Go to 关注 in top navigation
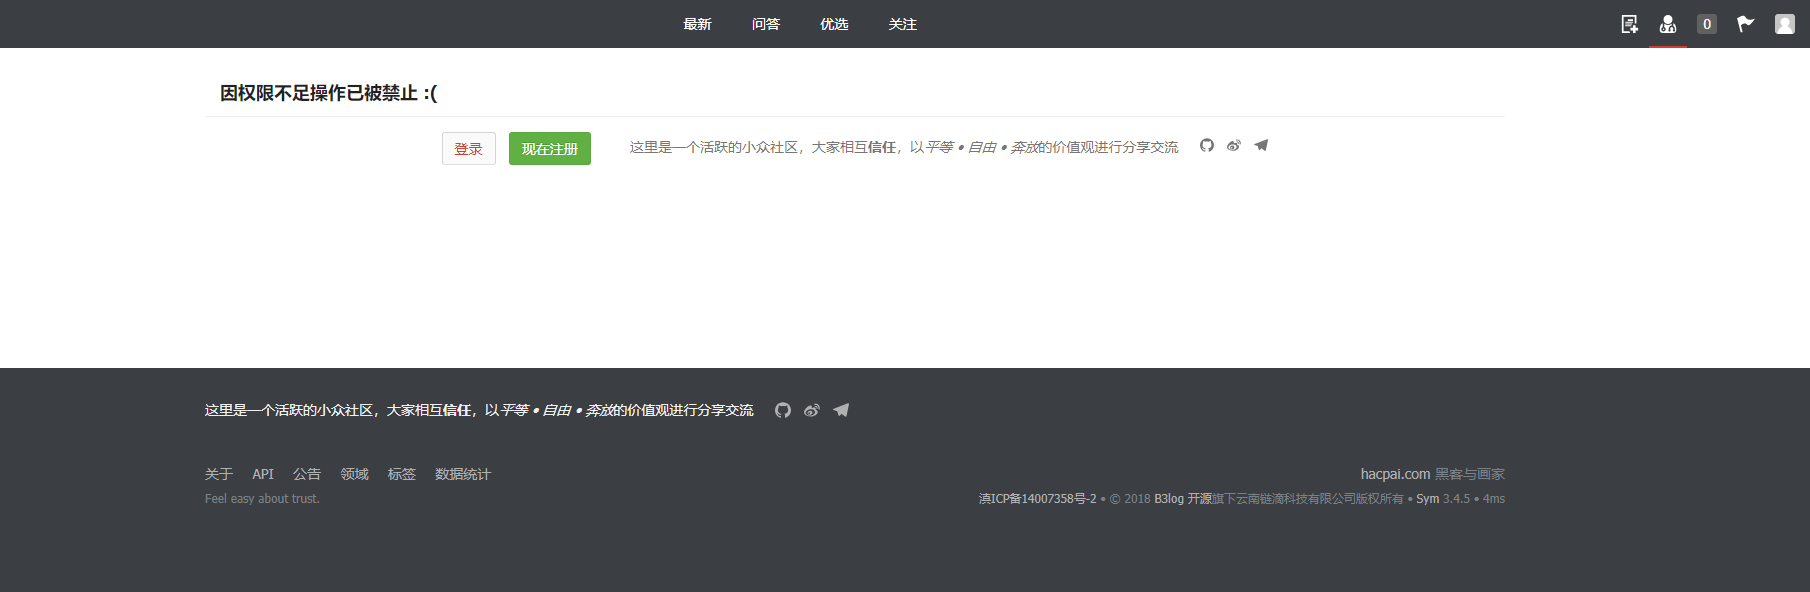1810x592 pixels. (x=903, y=24)
